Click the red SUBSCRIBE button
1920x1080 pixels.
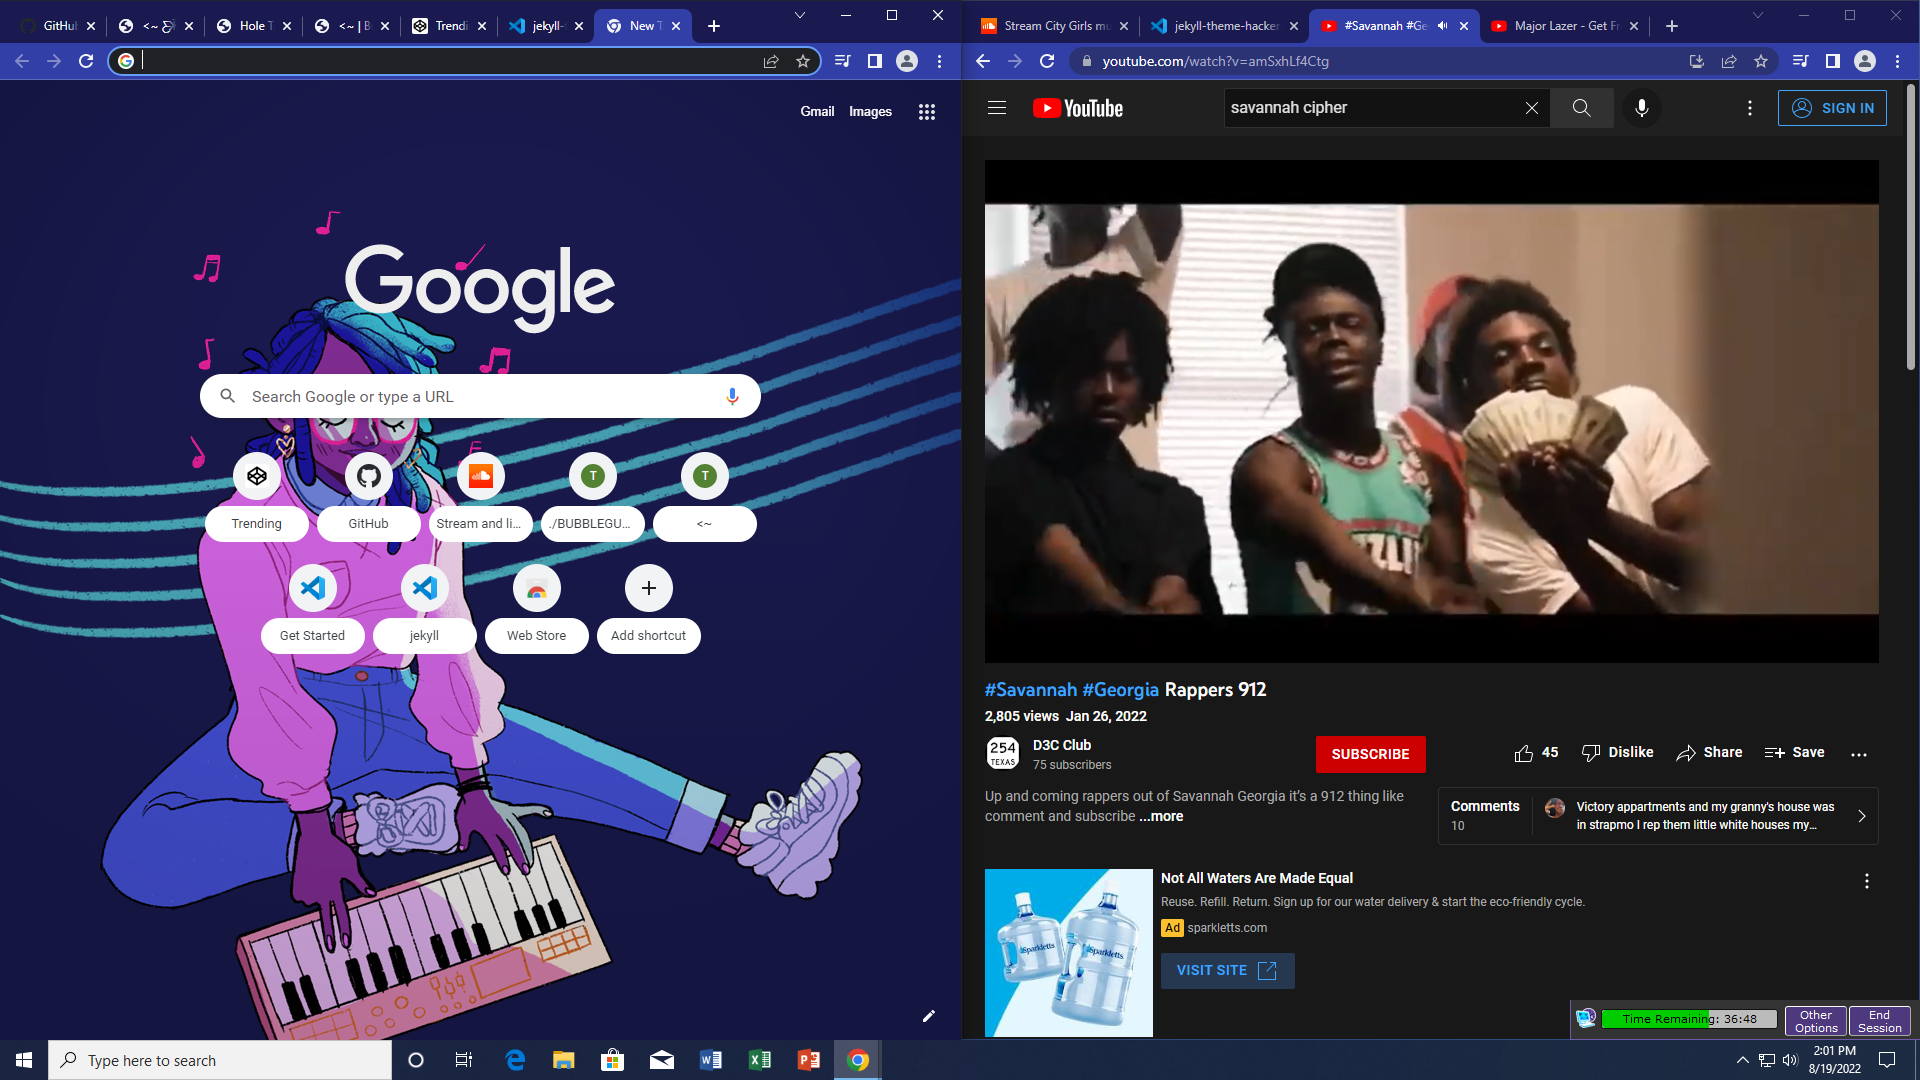coord(1370,754)
